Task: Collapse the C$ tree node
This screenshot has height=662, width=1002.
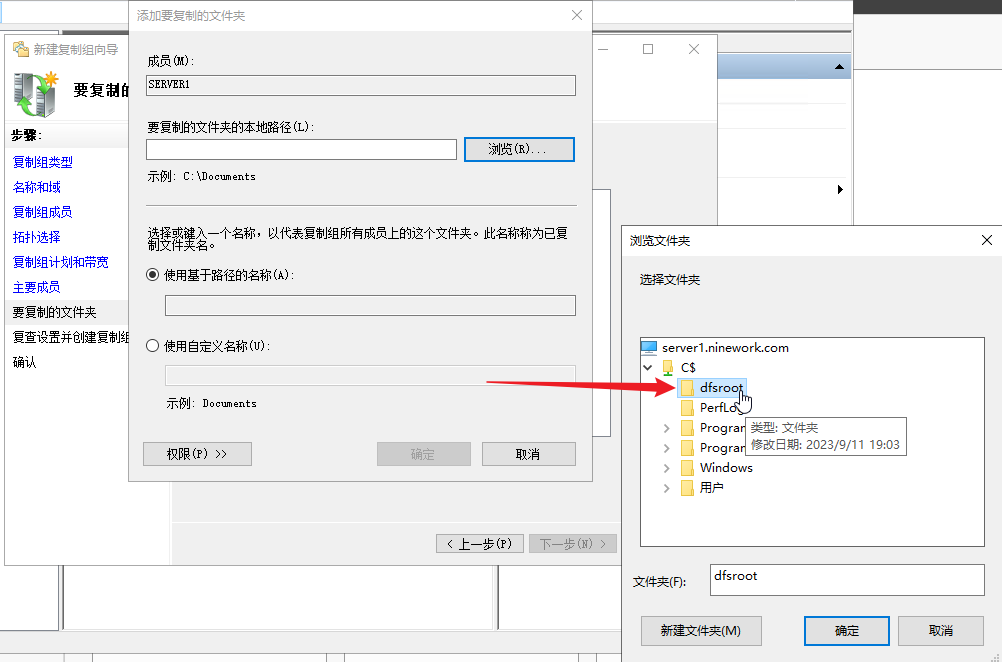Action: (649, 368)
